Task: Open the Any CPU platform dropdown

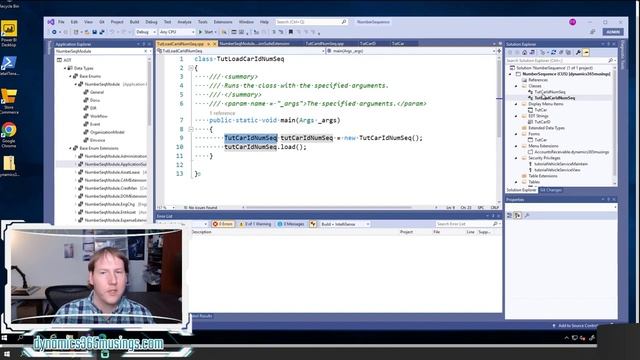Action: [x=177, y=32]
